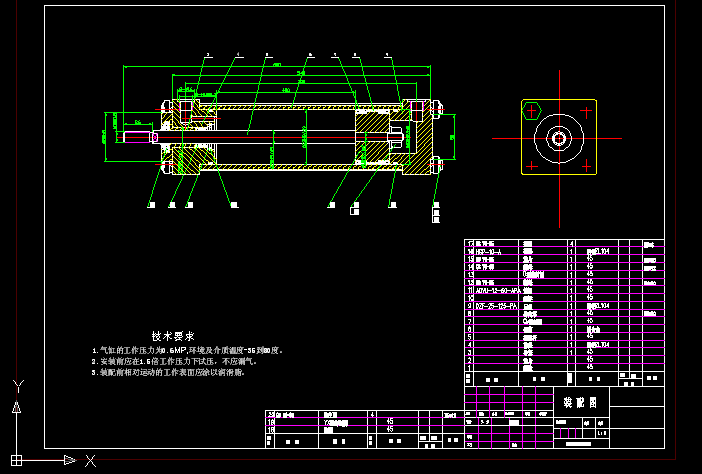The image size is (702, 474).
Task: Select the 装配图 title block text
Action: [x=580, y=402]
